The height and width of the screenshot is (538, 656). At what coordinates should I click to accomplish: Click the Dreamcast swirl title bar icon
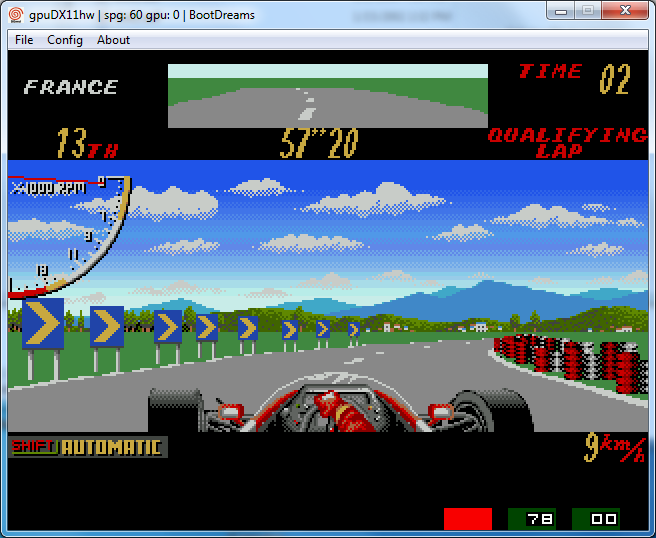pos(16,15)
